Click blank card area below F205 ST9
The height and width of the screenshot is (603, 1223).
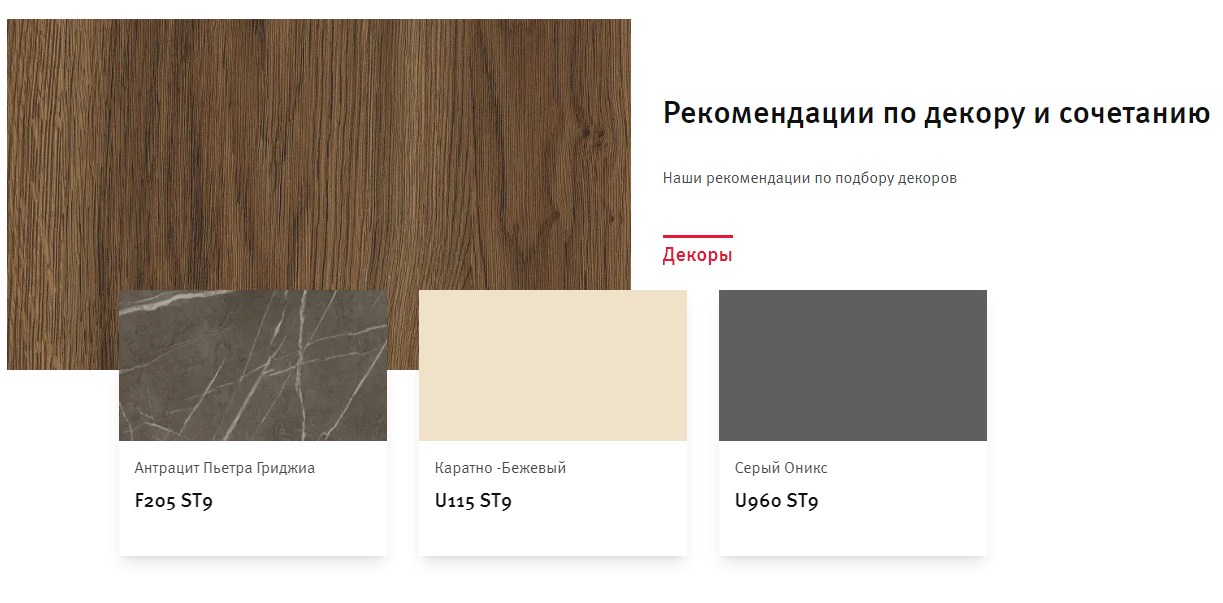[x=253, y=535]
